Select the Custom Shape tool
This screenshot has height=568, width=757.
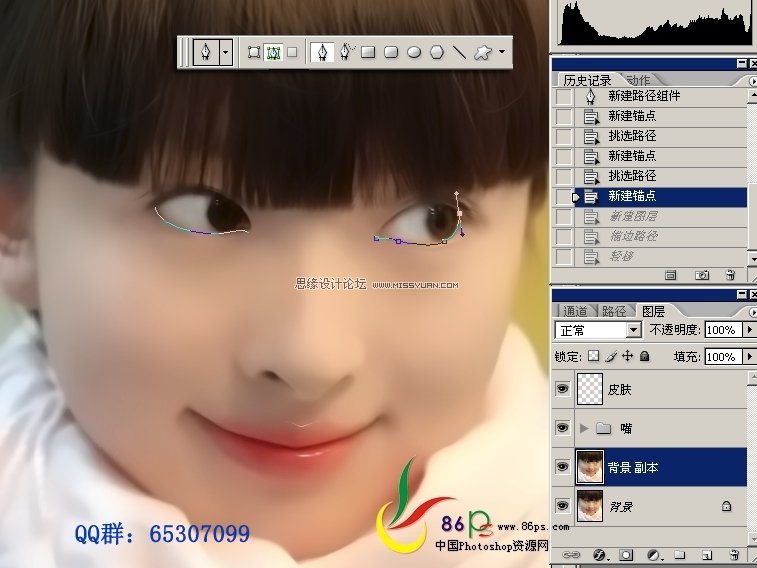tap(483, 53)
